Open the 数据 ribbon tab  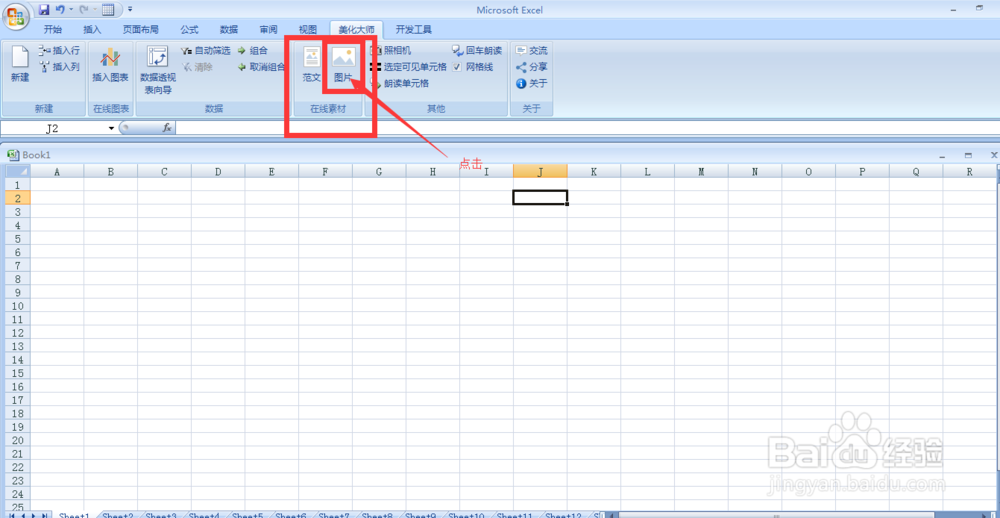pos(229,29)
